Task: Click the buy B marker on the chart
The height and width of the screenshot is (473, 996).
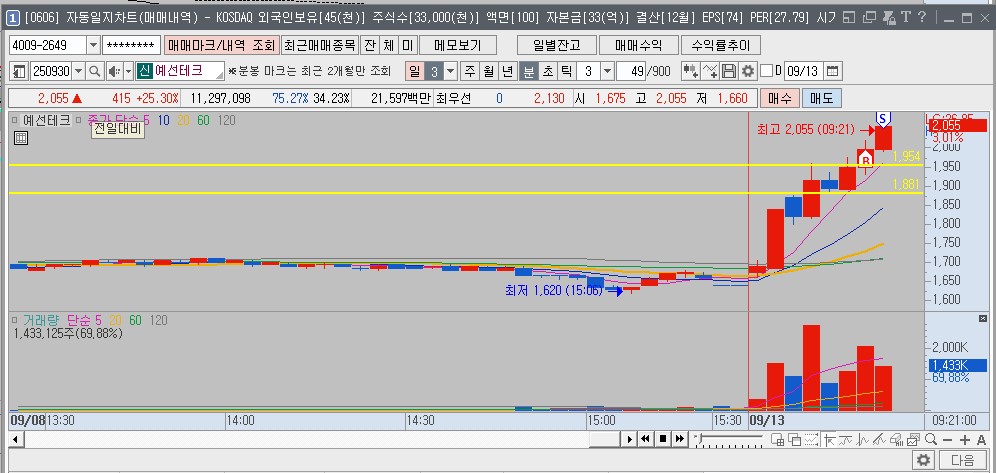Action: tap(865, 161)
